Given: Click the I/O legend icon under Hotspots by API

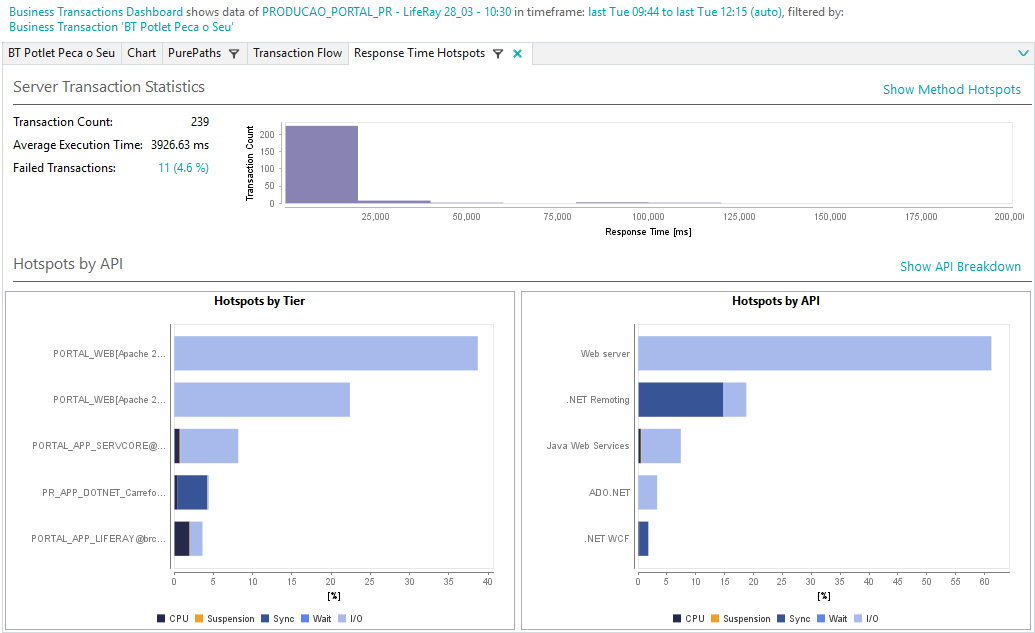Looking at the screenshot, I should [858, 619].
